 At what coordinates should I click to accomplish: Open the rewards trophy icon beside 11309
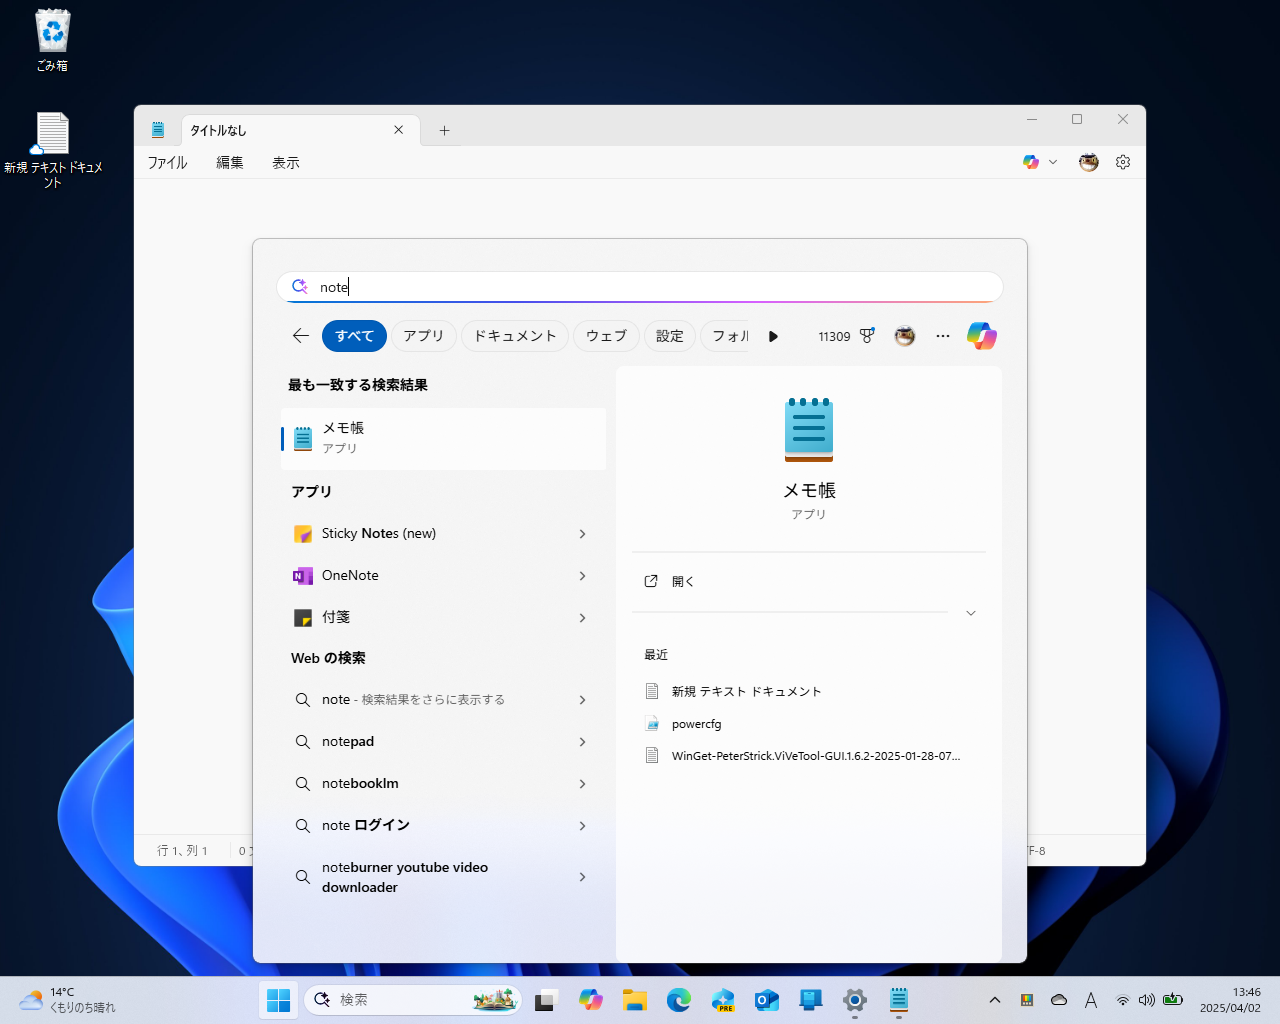click(867, 336)
